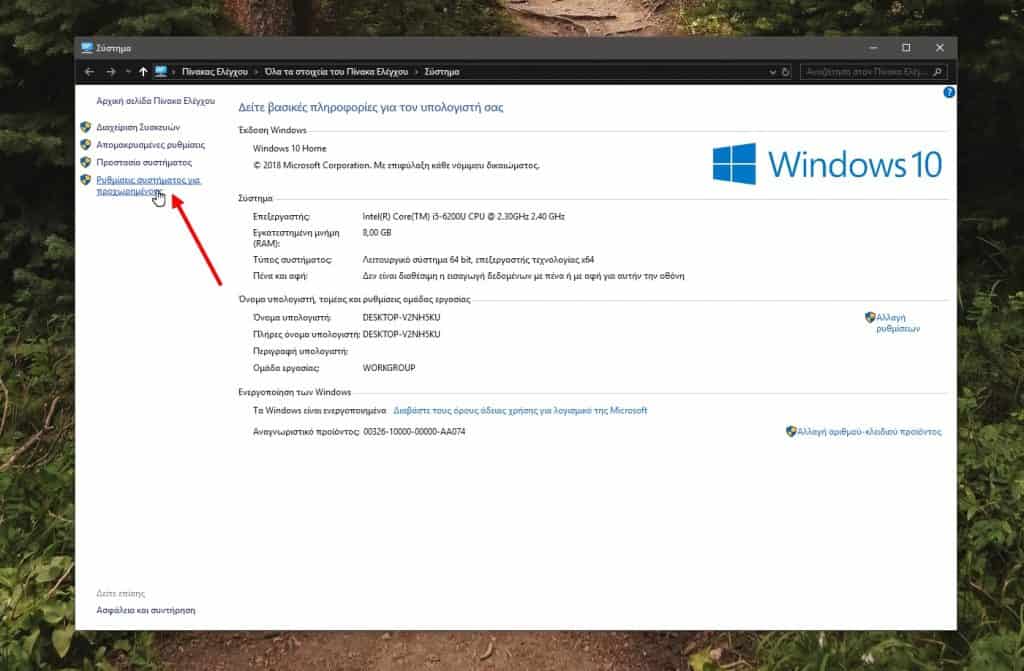This screenshot has height=671, width=1024.
Task: Open Αρχική σελίδα Πίνακα Ελέγχου link
Action: tap(155, 101)
